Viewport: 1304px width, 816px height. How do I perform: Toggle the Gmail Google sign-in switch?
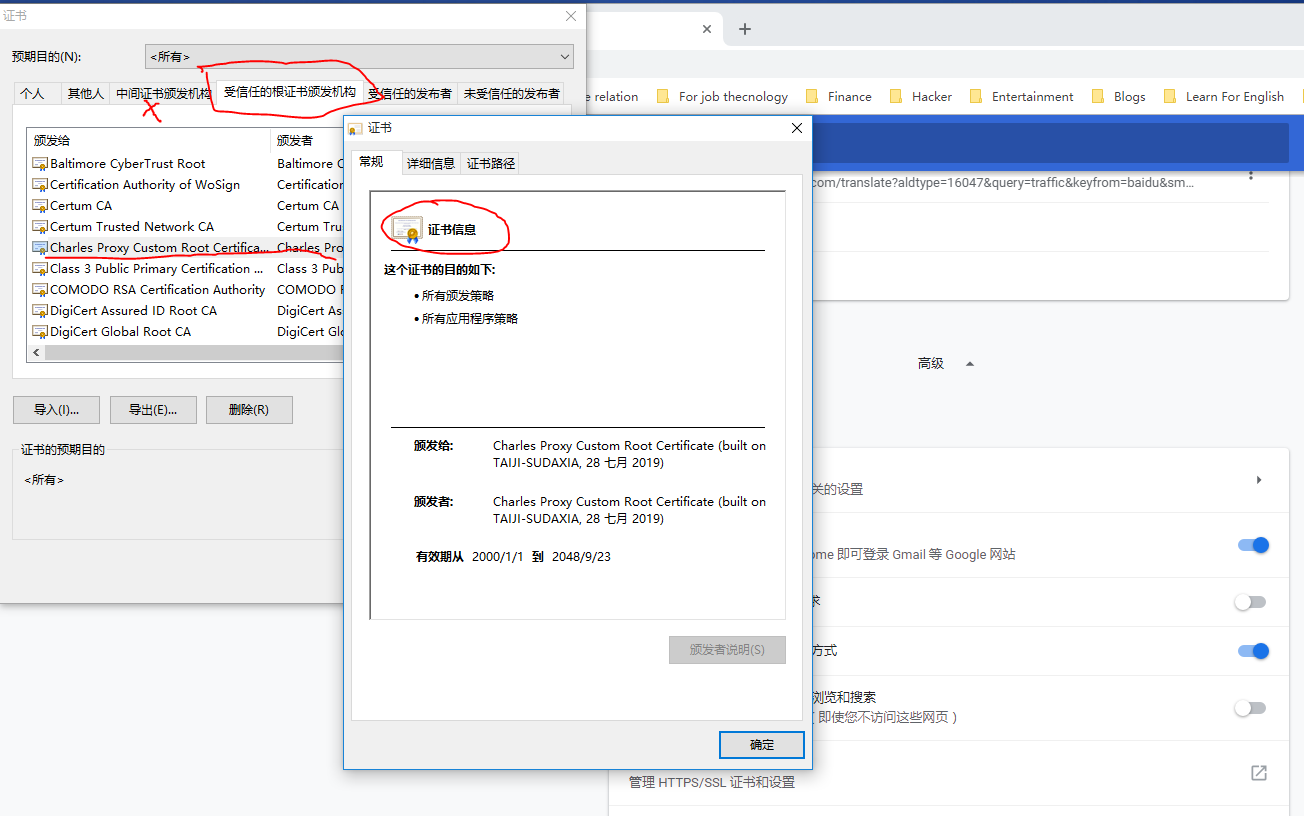(x=1253, y=545)
